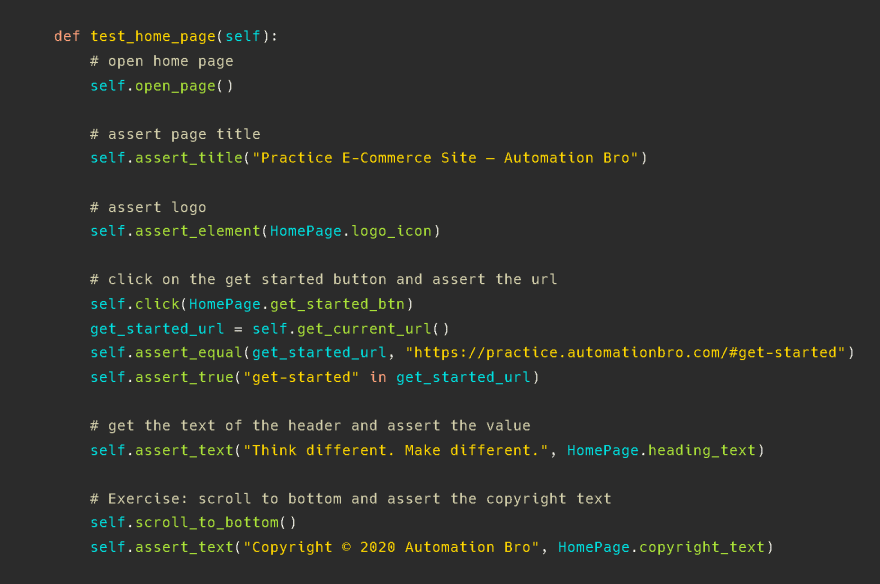The image size is (880, 584).
Task: Click the 'in' keyword in assert_true line
Action: click(378, 377)
